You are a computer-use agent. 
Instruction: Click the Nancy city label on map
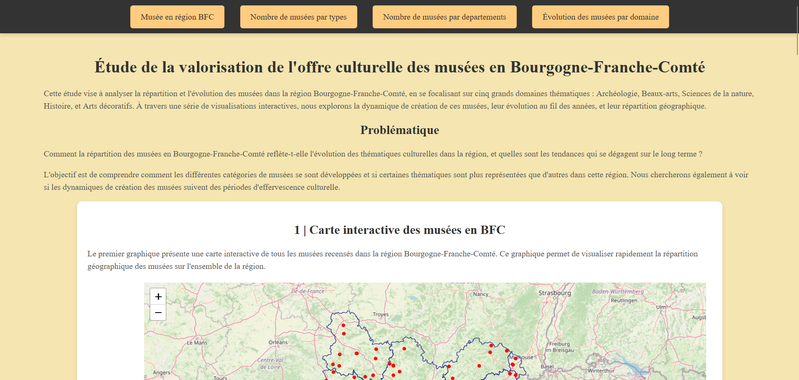[x=481, y=294]
